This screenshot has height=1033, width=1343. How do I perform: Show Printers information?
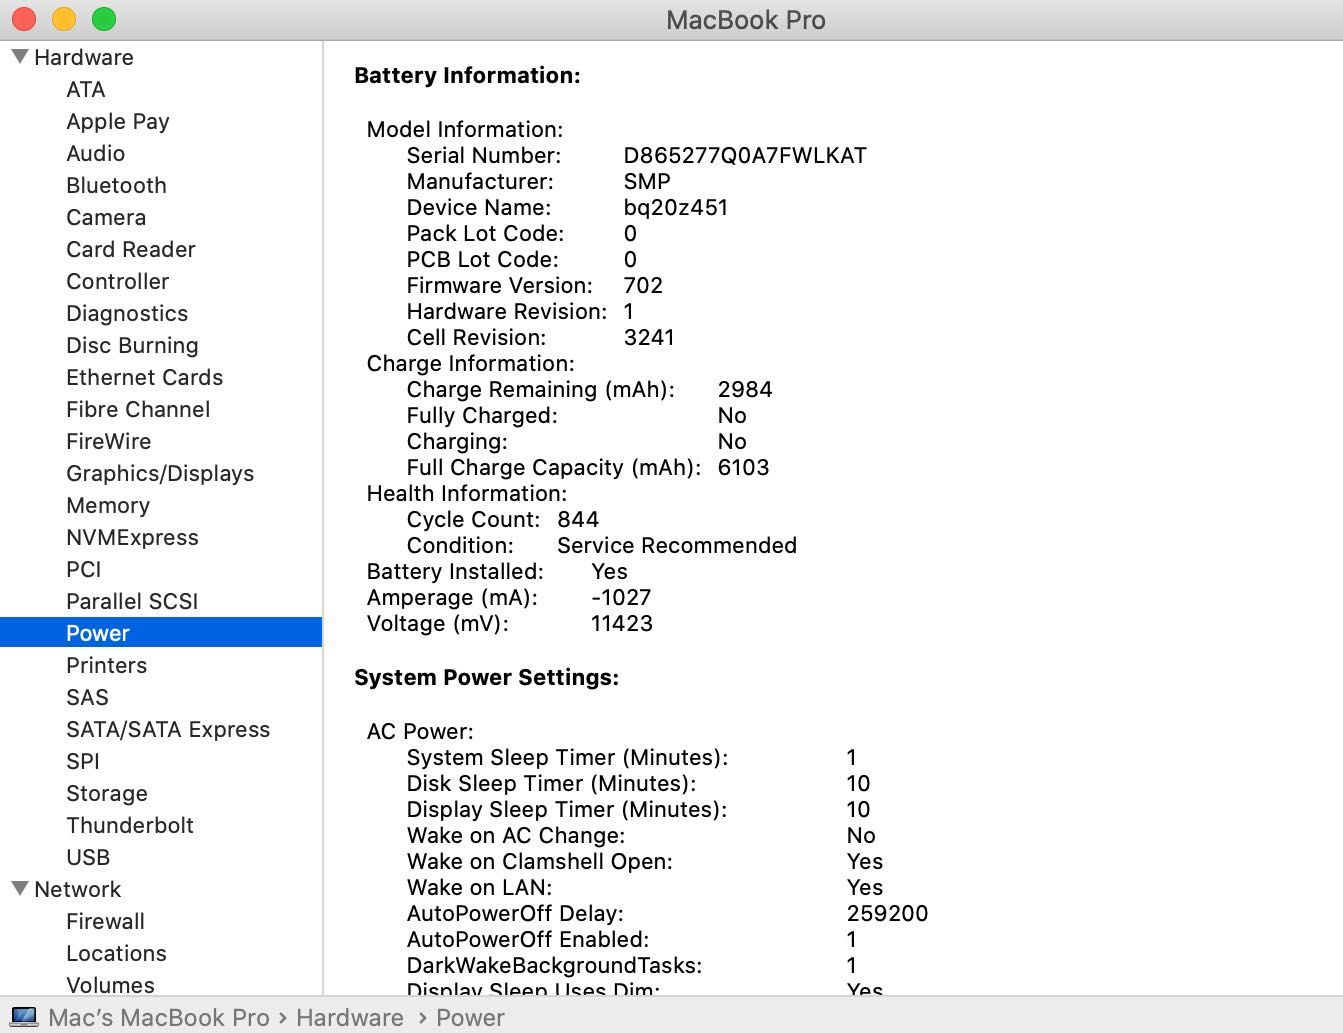(106, 665)
